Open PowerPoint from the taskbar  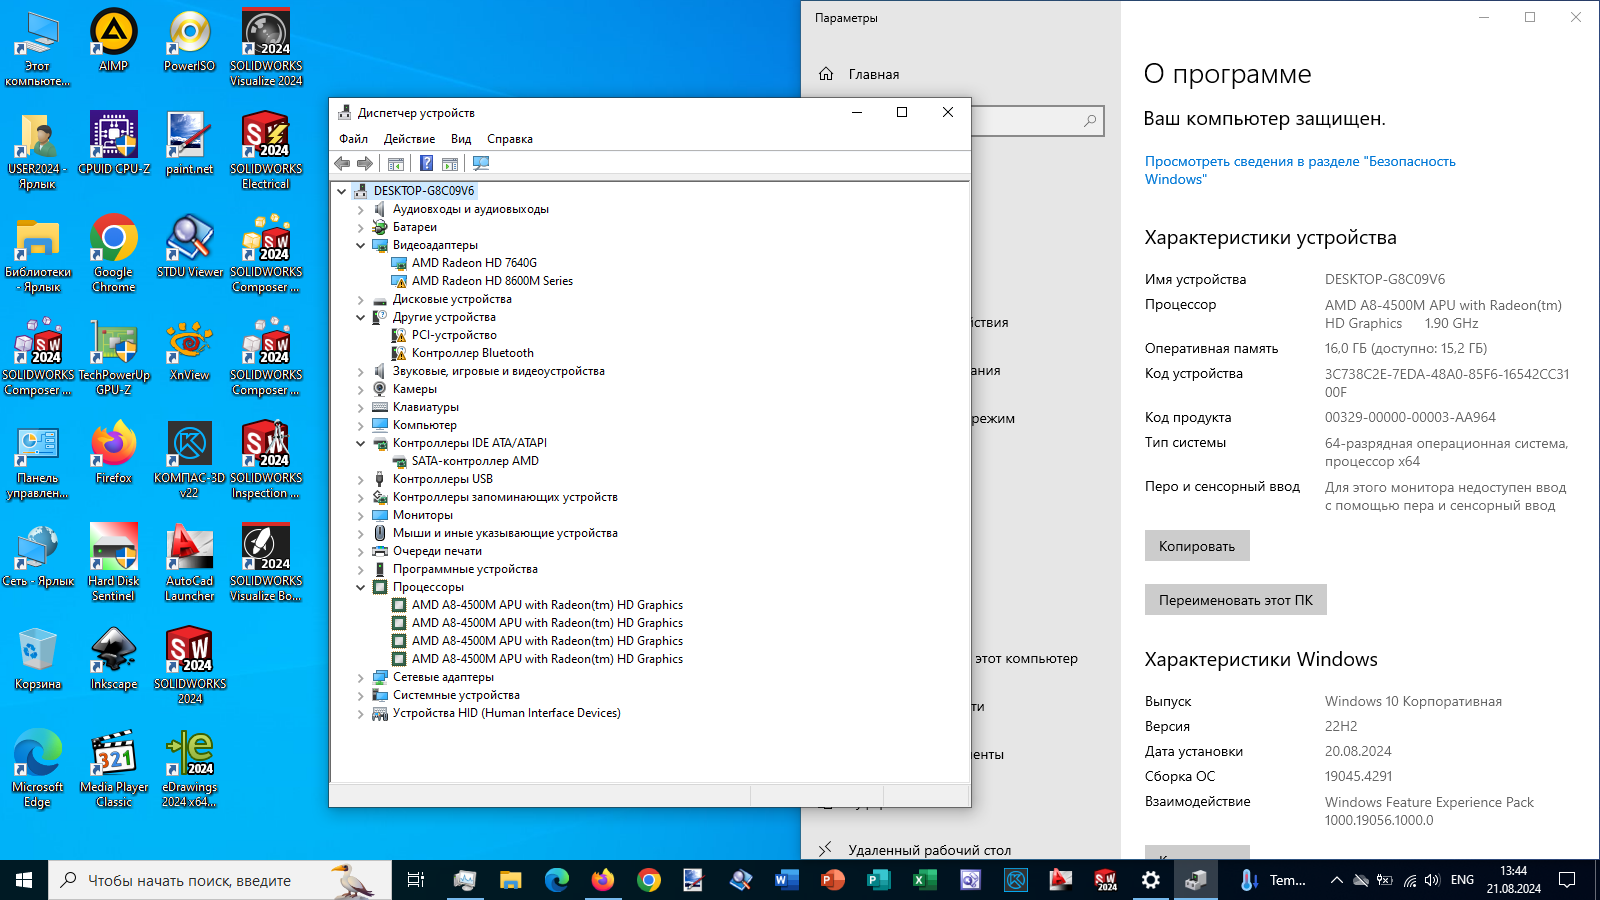832,880
